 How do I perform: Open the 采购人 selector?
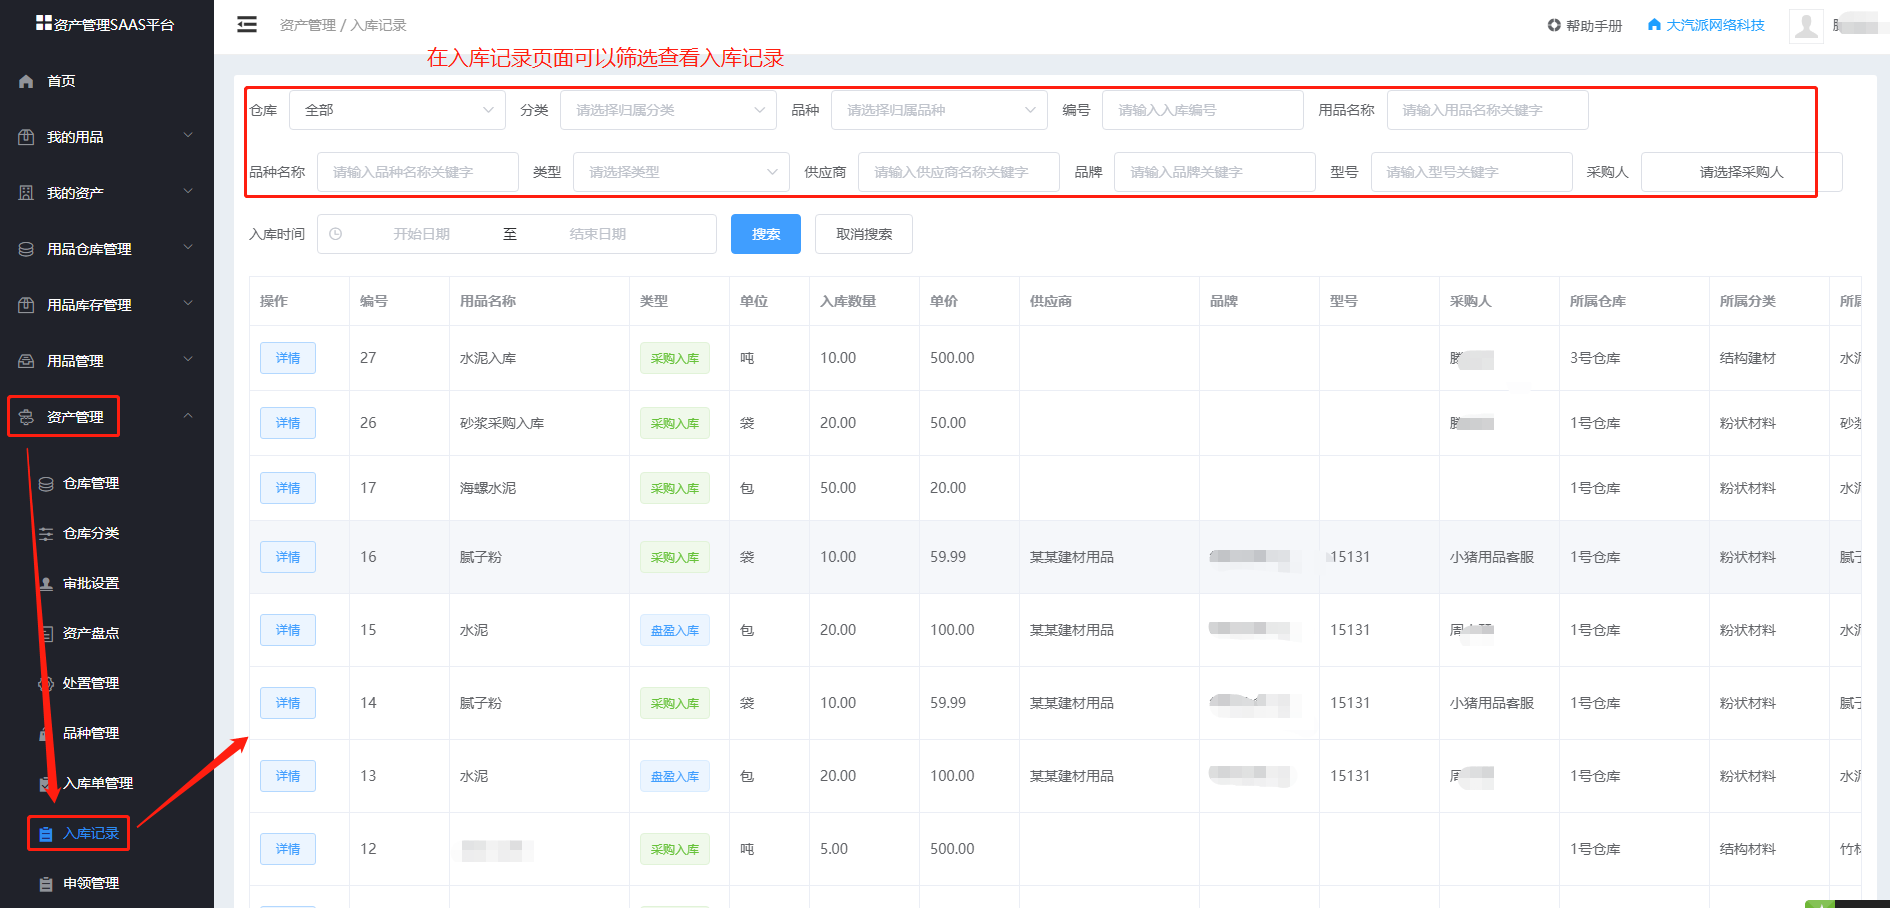(x=1741, y=172)
